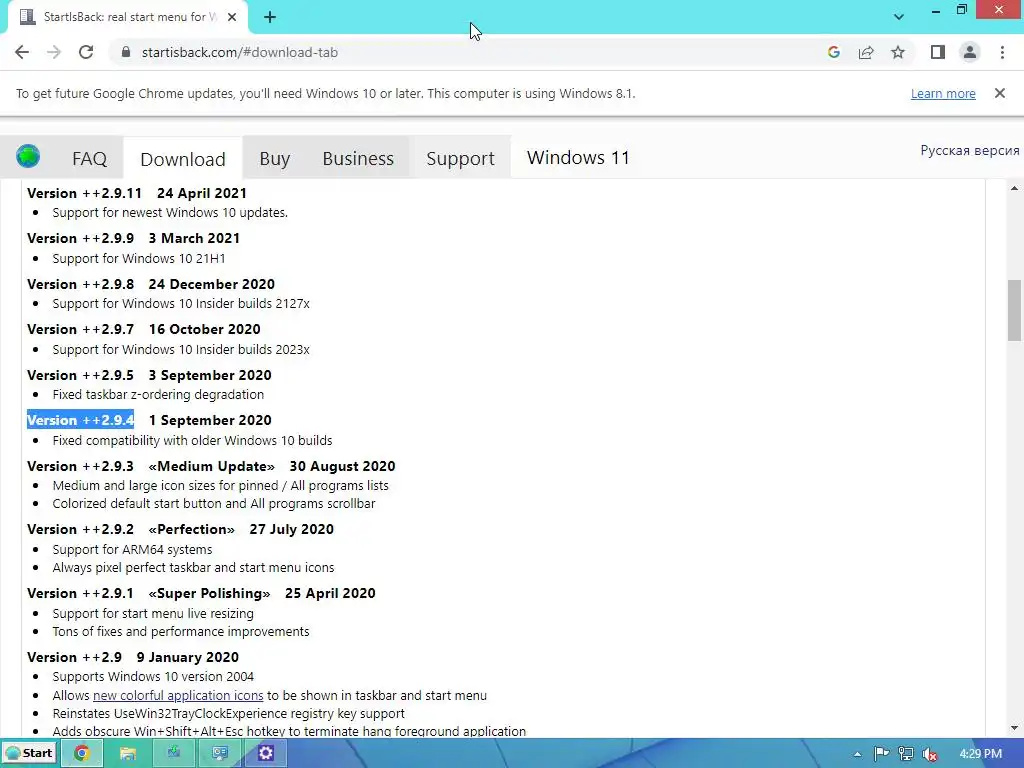The image size is (1024, 768).
Task: Click the Chrome taskbar icon
Action: coord(82,753)
